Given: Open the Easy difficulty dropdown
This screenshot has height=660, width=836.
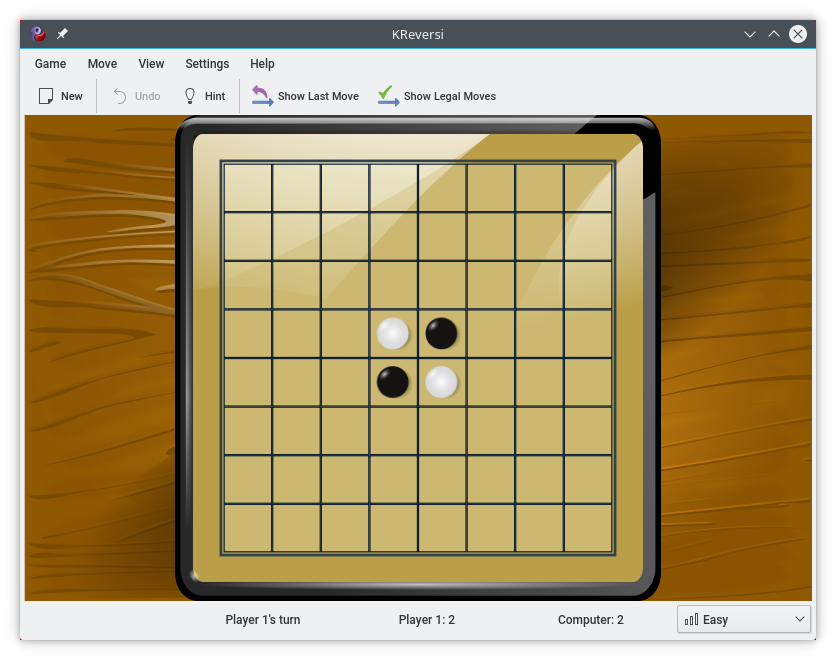Looking at the screenshot, I should (x=744, y=619).
